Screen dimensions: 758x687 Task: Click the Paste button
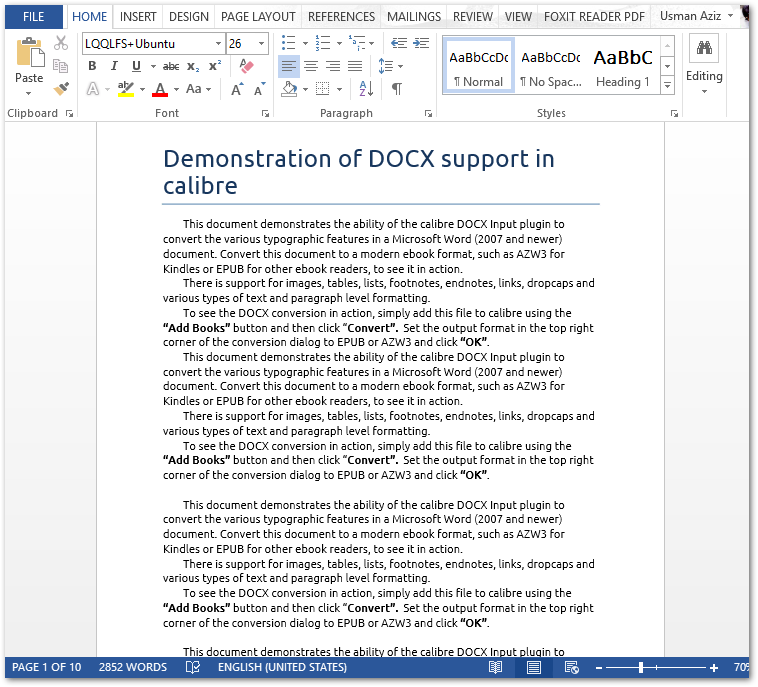click(29, 66)
